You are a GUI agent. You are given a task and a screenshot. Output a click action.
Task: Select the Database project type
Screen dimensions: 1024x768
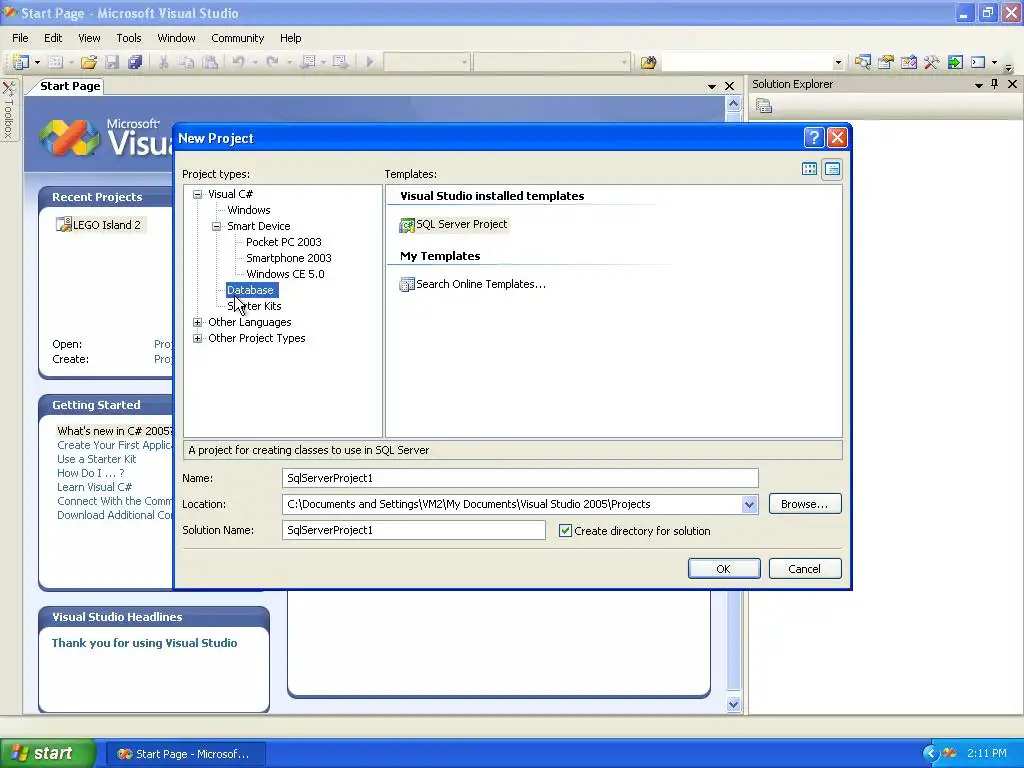point(251,290)
